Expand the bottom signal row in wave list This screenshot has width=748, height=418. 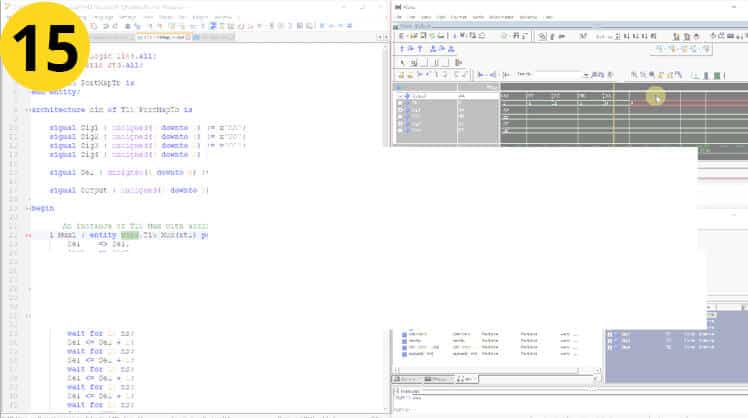coord(401,130)
